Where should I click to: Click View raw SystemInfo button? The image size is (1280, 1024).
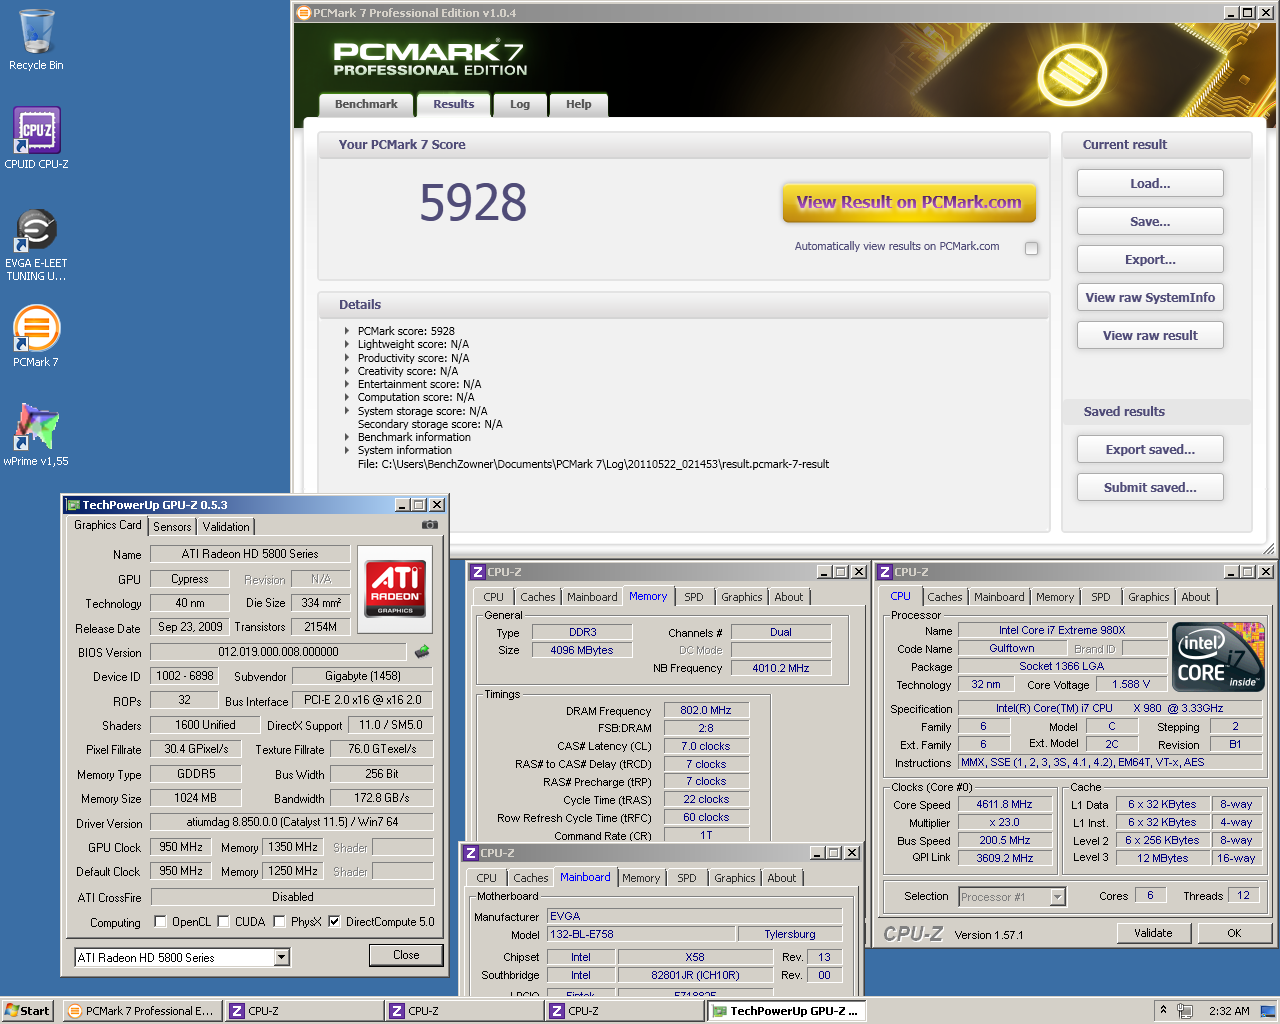coord(1150,297)
